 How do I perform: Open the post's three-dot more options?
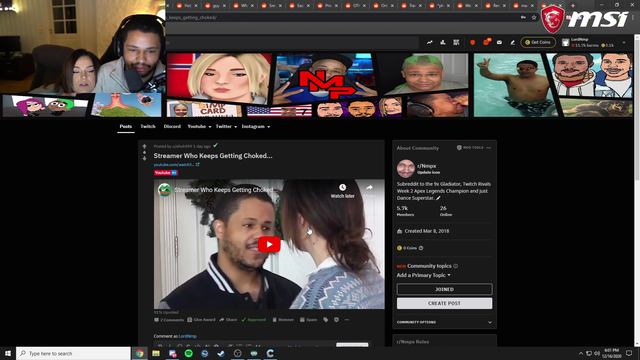click(347, 320)
